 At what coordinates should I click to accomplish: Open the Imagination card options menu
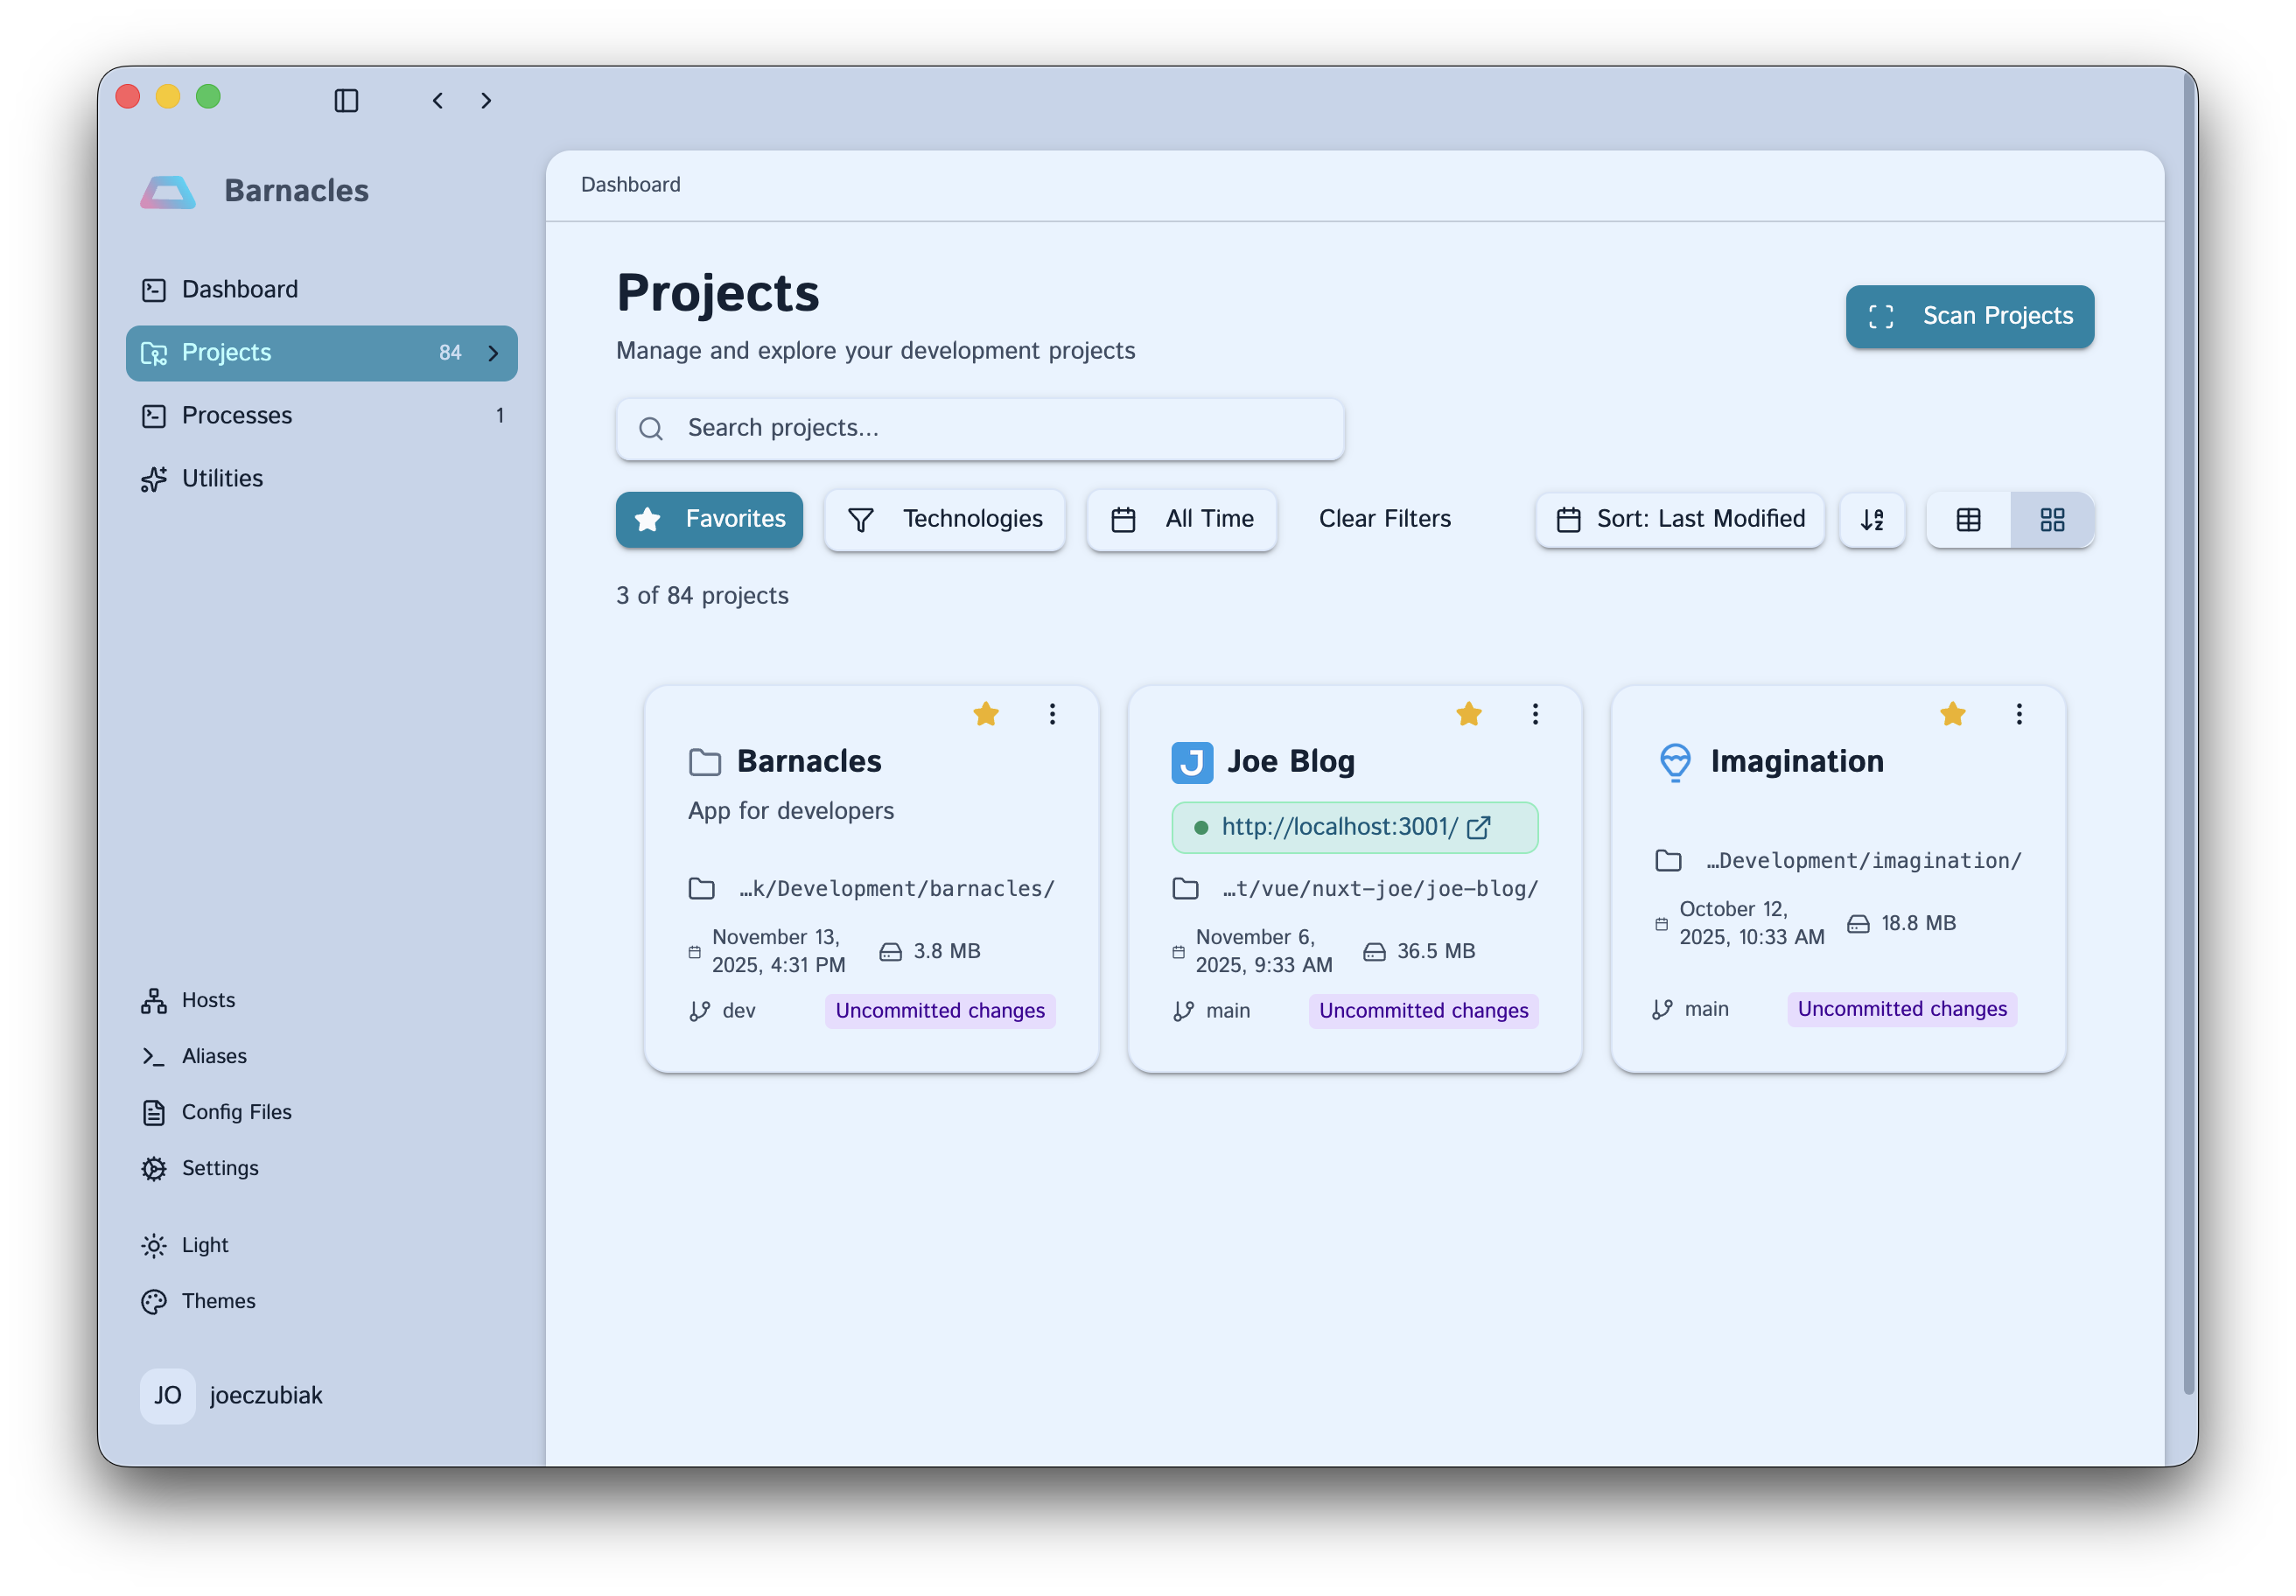click(x=2019, y=713)
